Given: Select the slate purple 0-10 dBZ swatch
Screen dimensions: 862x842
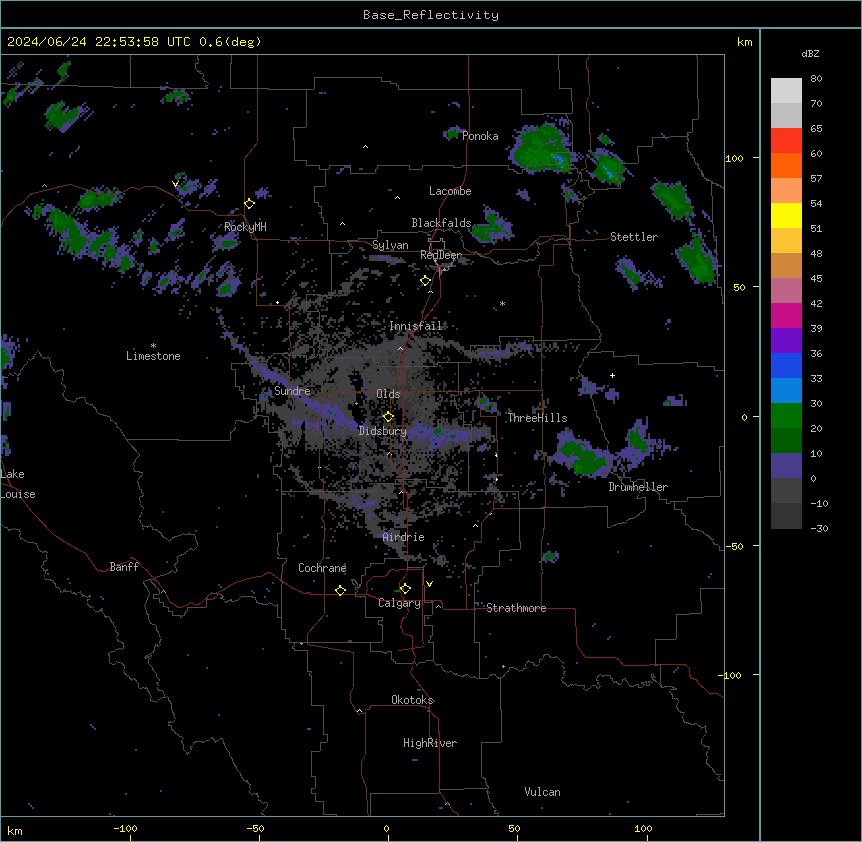Looking at the screenshot, I should pyautogui.click(x=786, y=466).
